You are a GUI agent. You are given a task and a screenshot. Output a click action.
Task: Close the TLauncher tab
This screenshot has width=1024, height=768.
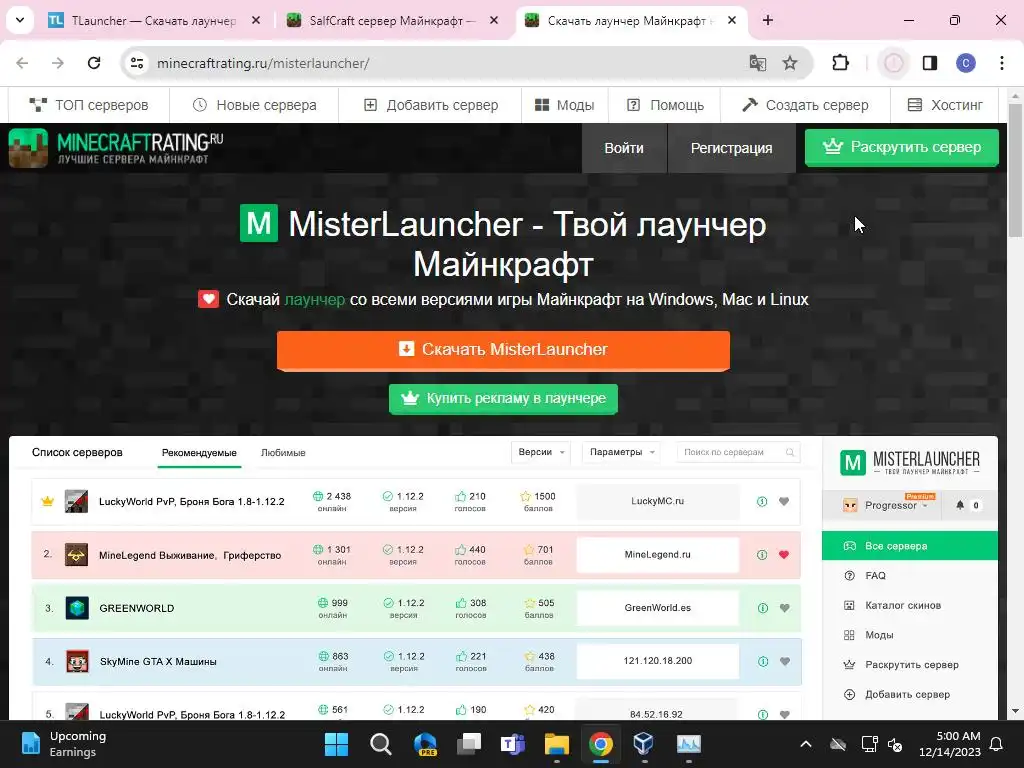(256, 21)
